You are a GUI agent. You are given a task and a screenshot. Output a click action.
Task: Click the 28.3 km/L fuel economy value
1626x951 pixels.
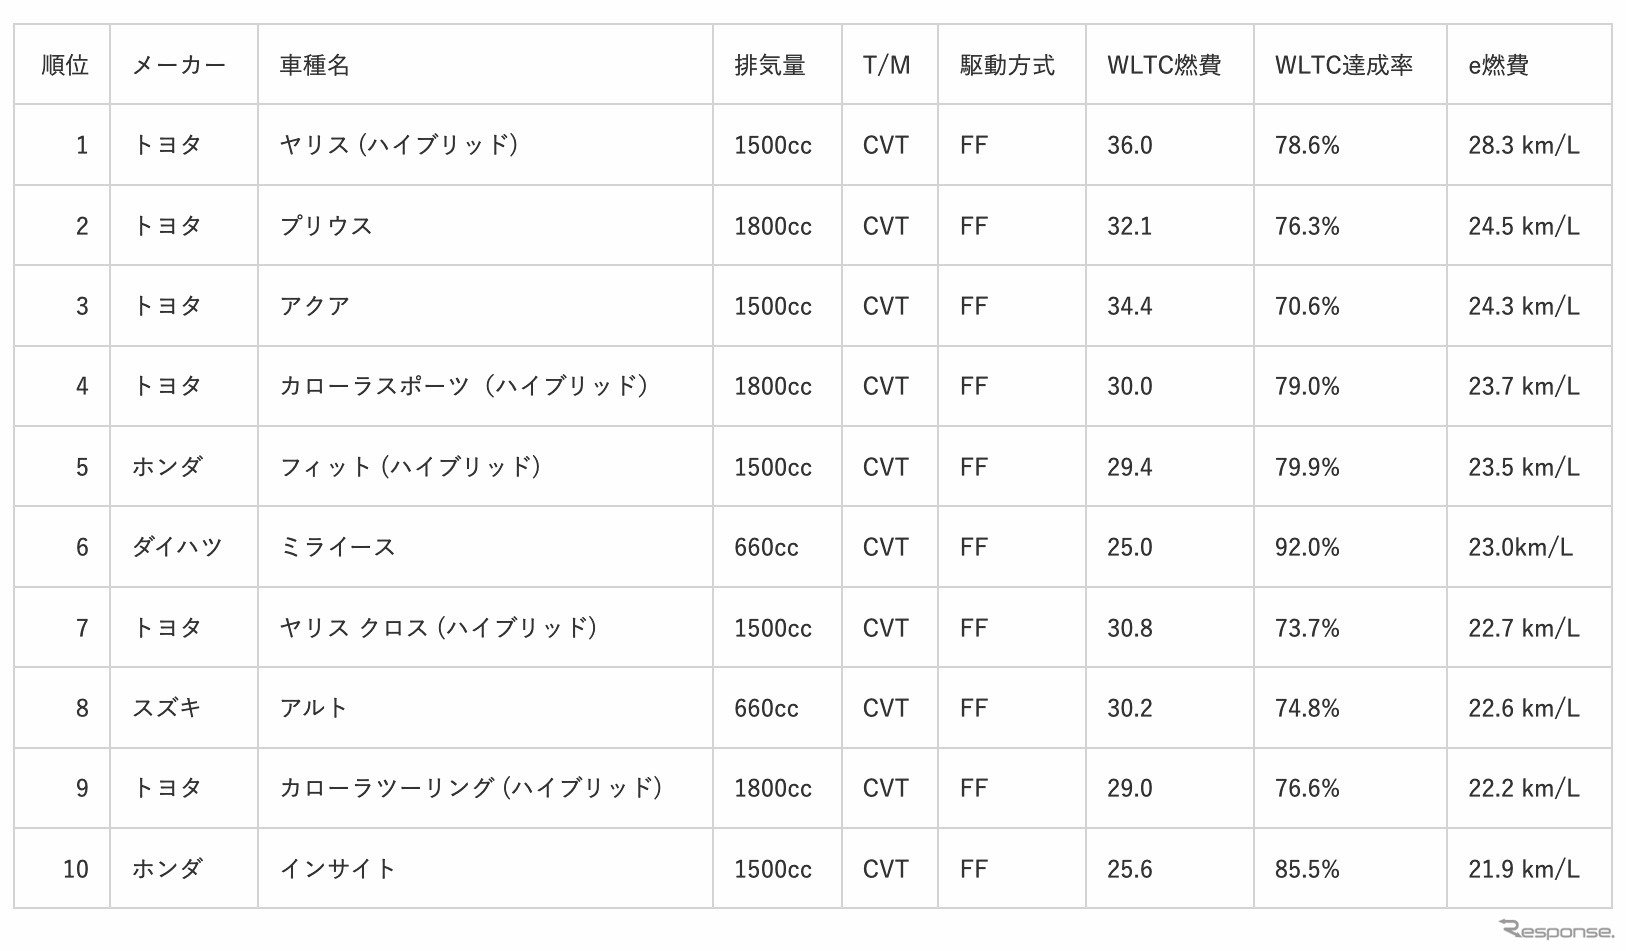point(1523,146)
